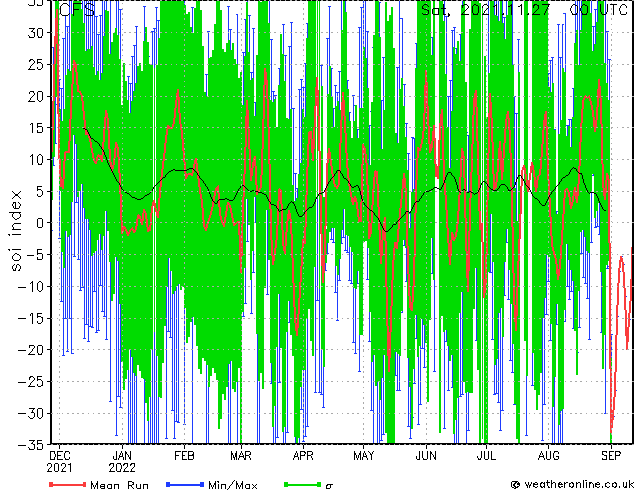Click the JAN 2022 x-axis label
Viewport: 634px width, 490px height.
[122, 462]
